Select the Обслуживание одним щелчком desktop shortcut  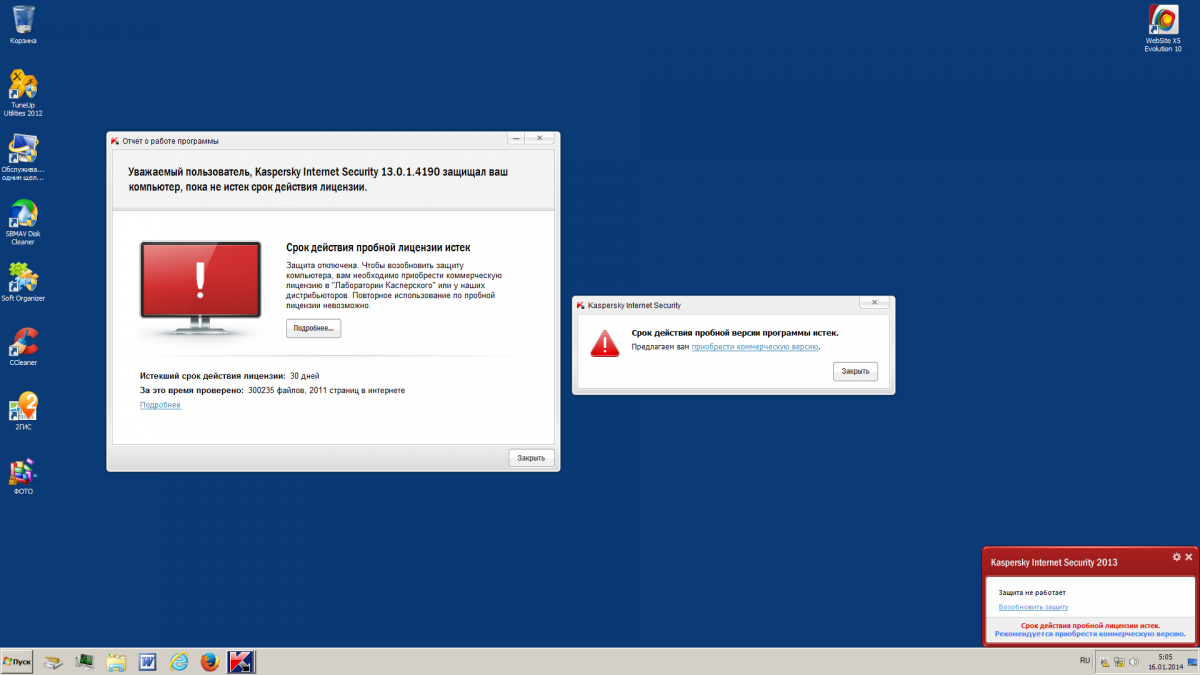click(x=23, y=157)
